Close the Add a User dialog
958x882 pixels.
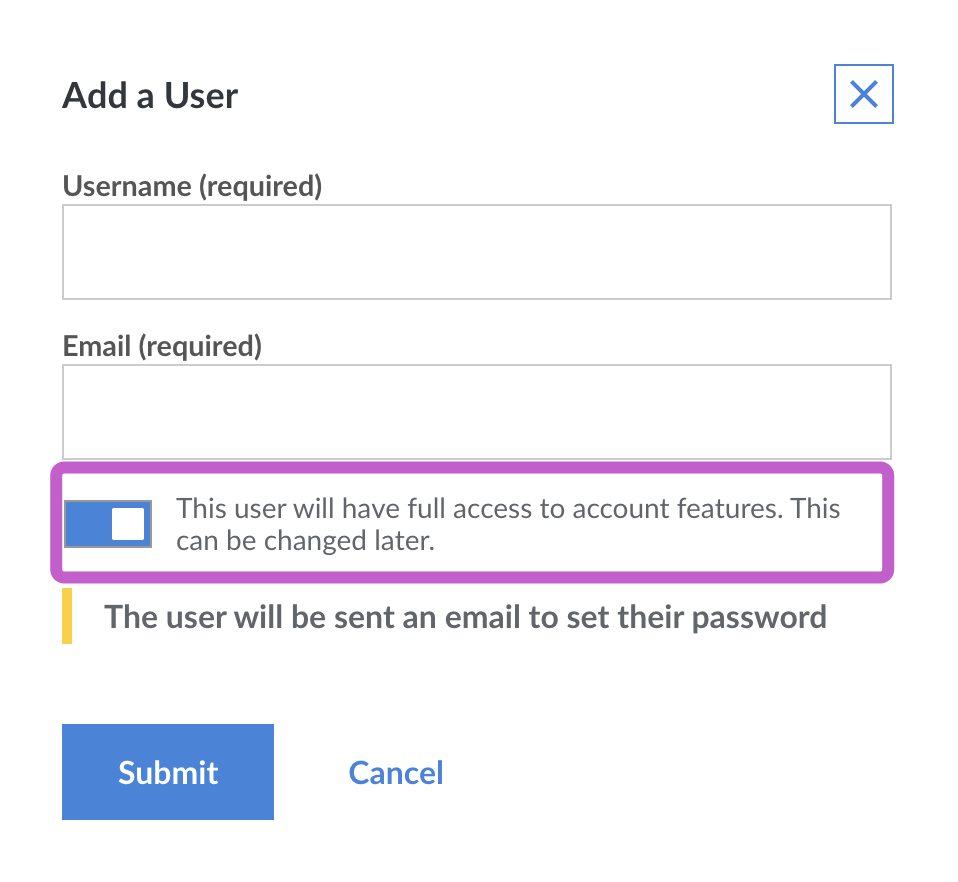pyautogui.click(x=863, y=94)
